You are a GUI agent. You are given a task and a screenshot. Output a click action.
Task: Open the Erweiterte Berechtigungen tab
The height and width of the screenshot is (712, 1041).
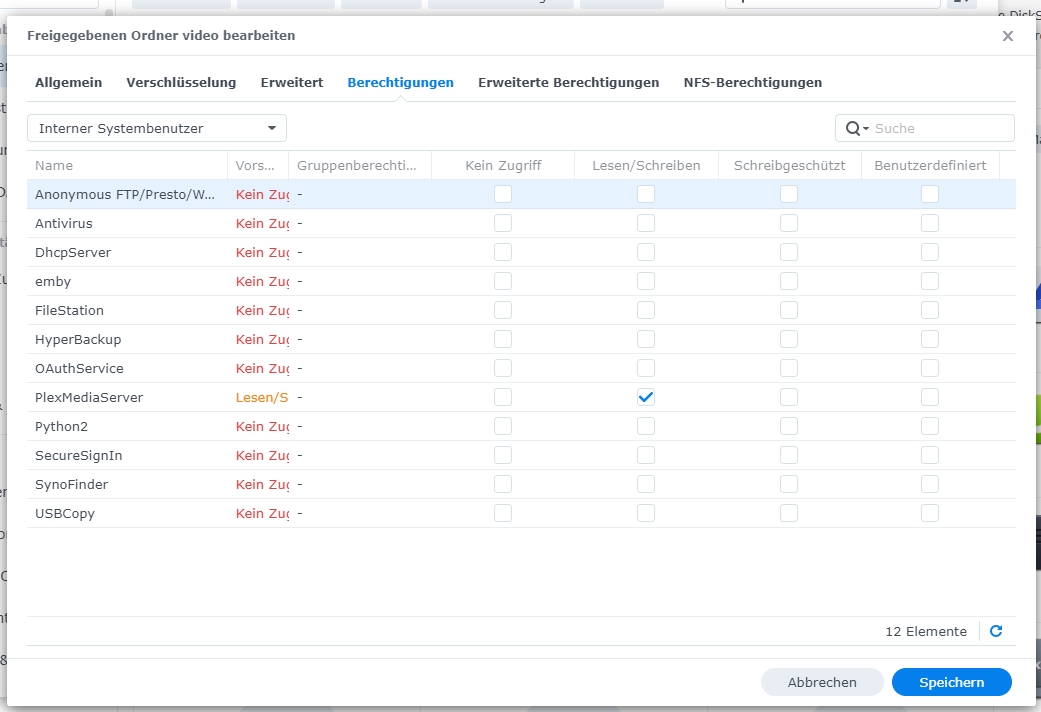568,82
